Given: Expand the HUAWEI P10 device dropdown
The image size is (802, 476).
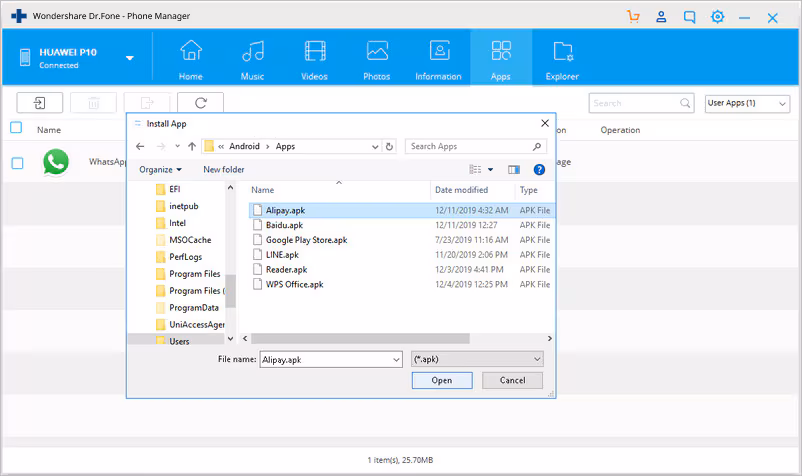Looking at the screenshot, I should (130, 58).
